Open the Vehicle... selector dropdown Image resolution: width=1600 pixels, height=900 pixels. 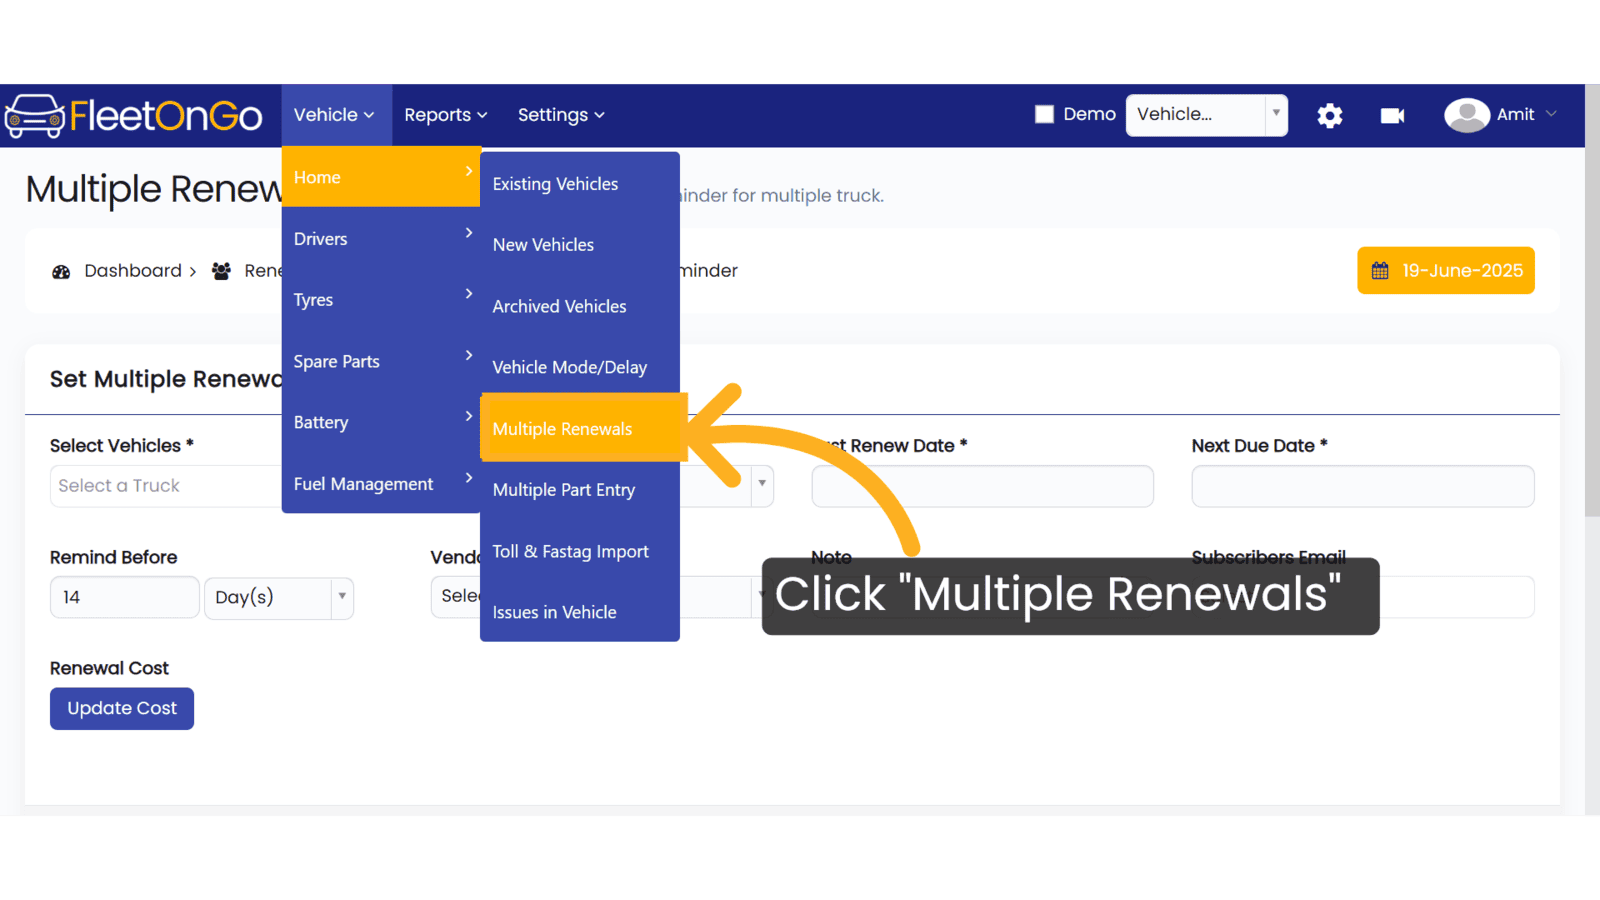[x=1206, y=115]
